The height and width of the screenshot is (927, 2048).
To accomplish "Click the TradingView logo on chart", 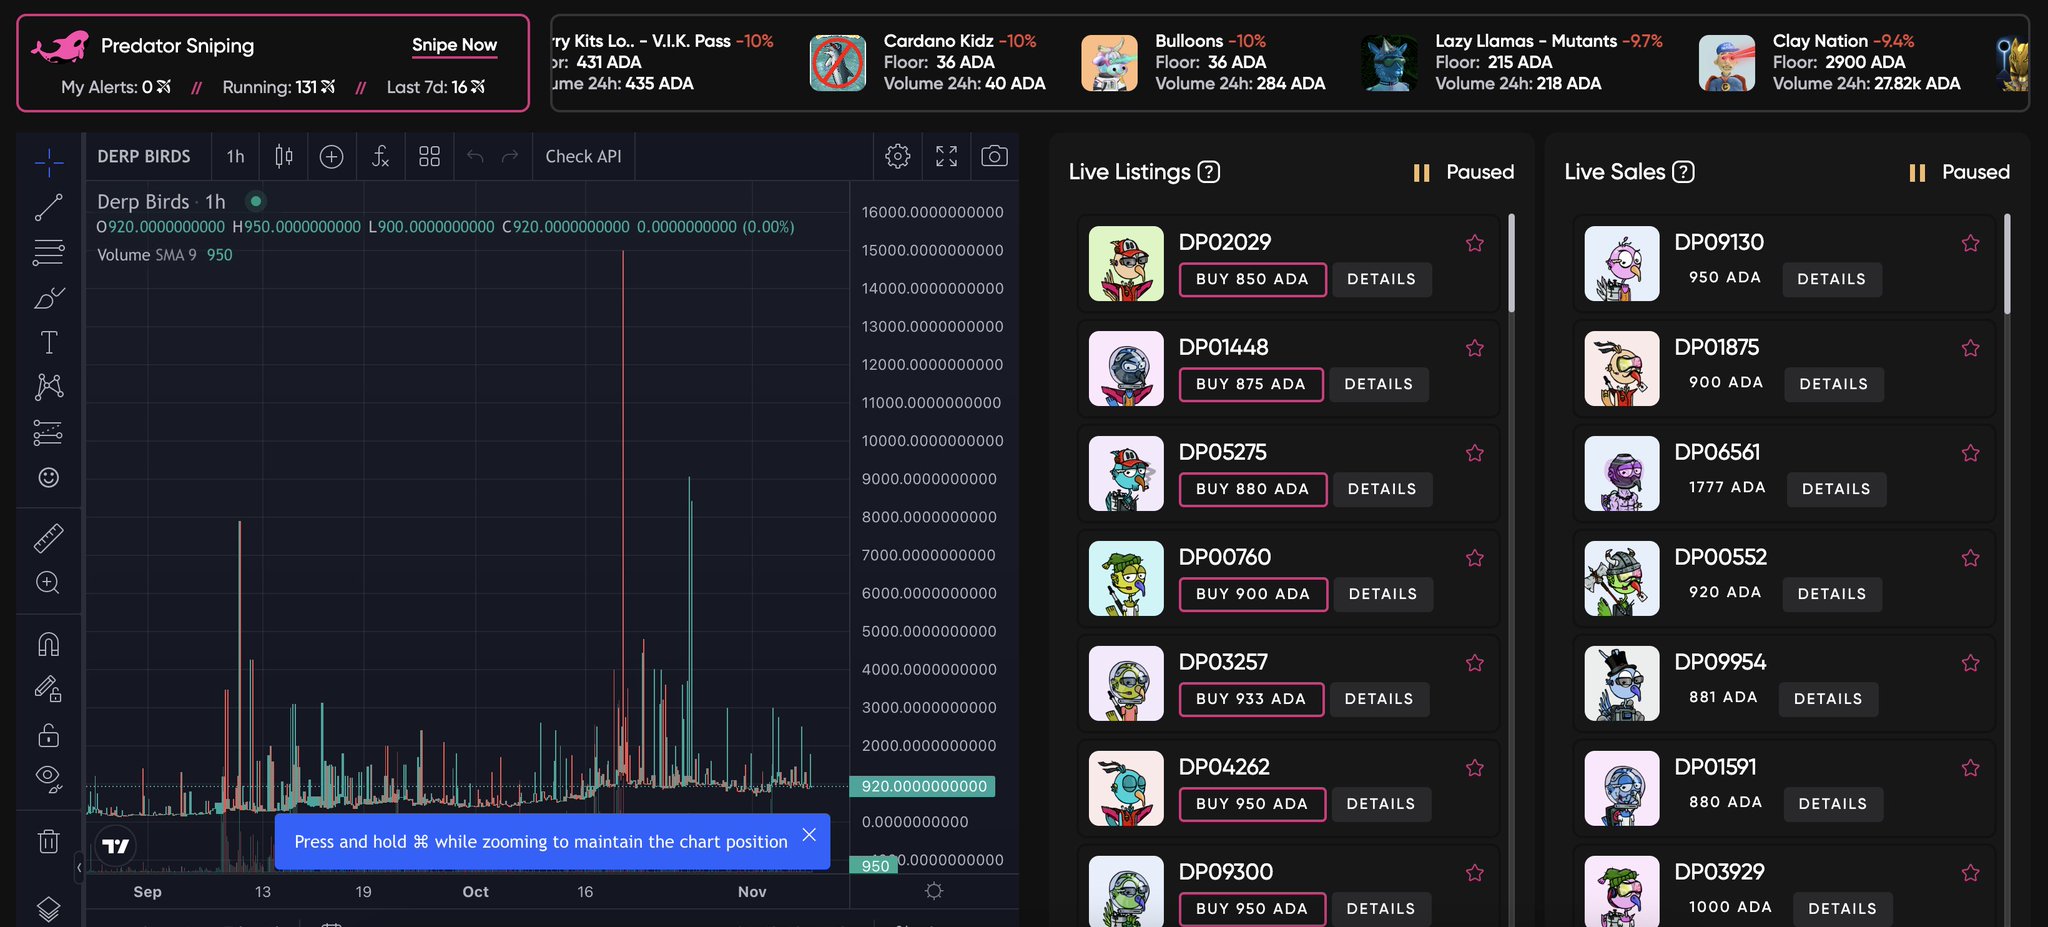I will pyautogui.click(x=116, y=846).
